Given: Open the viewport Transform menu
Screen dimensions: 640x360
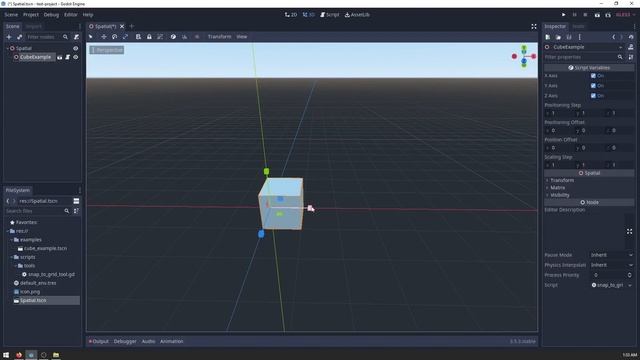Looking at the screenshot, I should 219,37.
